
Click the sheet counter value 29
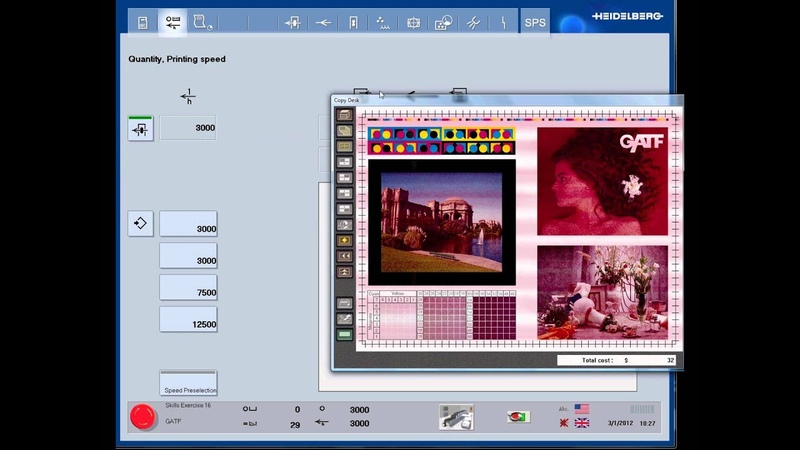click(x=295, y=425)
